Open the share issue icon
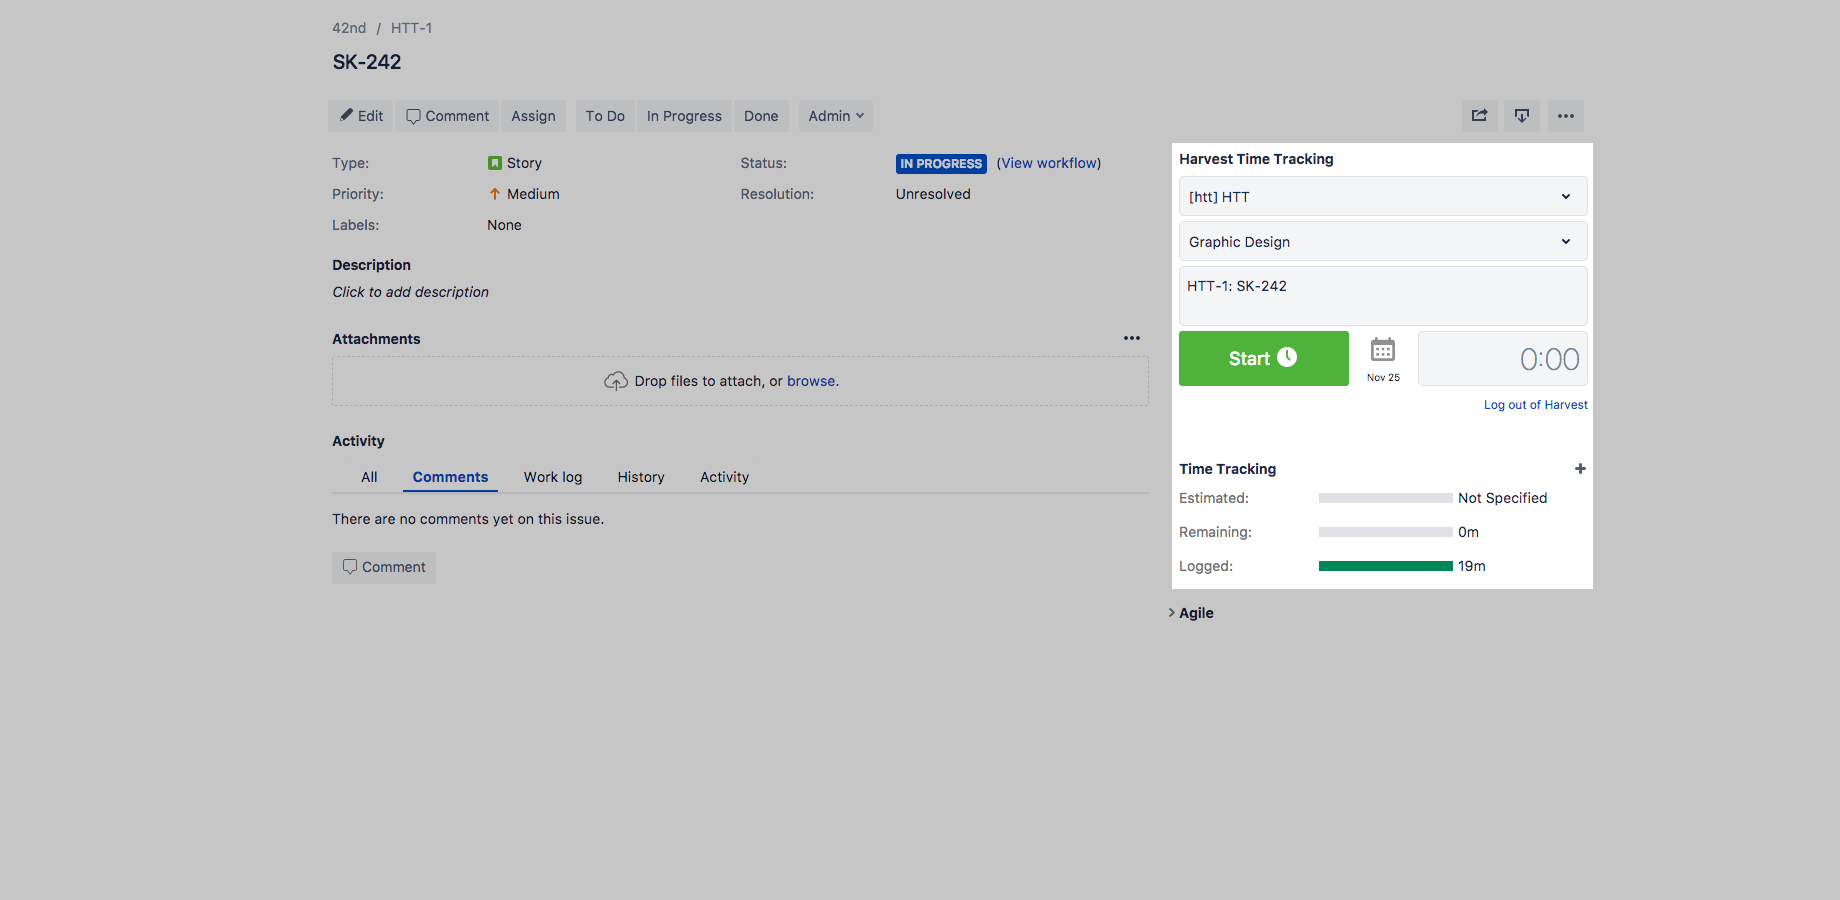Viewport: 1840px width, 900px height. (x=1479, y=115)
